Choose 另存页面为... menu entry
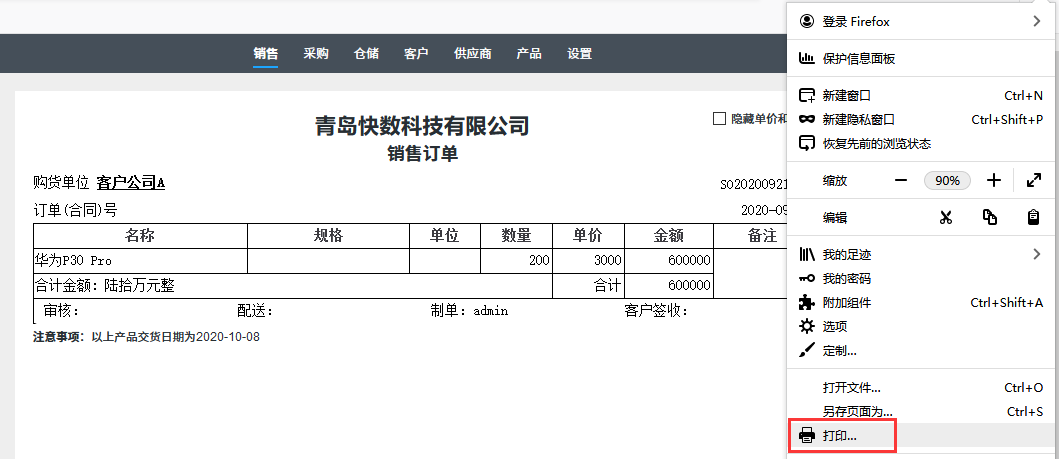The width and height of the screenshot is (1059, 459). [857, 411]
